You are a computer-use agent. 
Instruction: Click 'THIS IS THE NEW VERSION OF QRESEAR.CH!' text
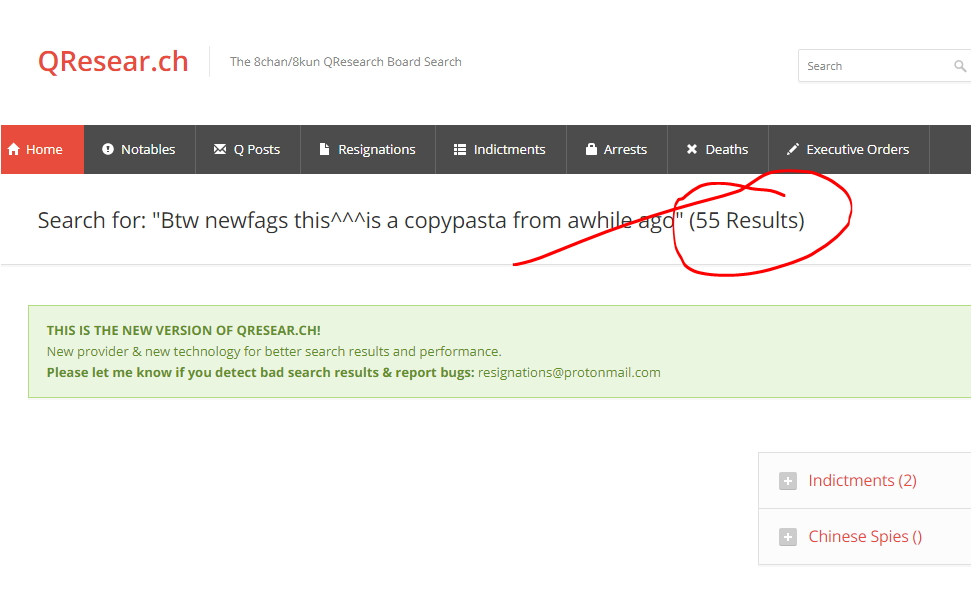[x=183, y=331]
